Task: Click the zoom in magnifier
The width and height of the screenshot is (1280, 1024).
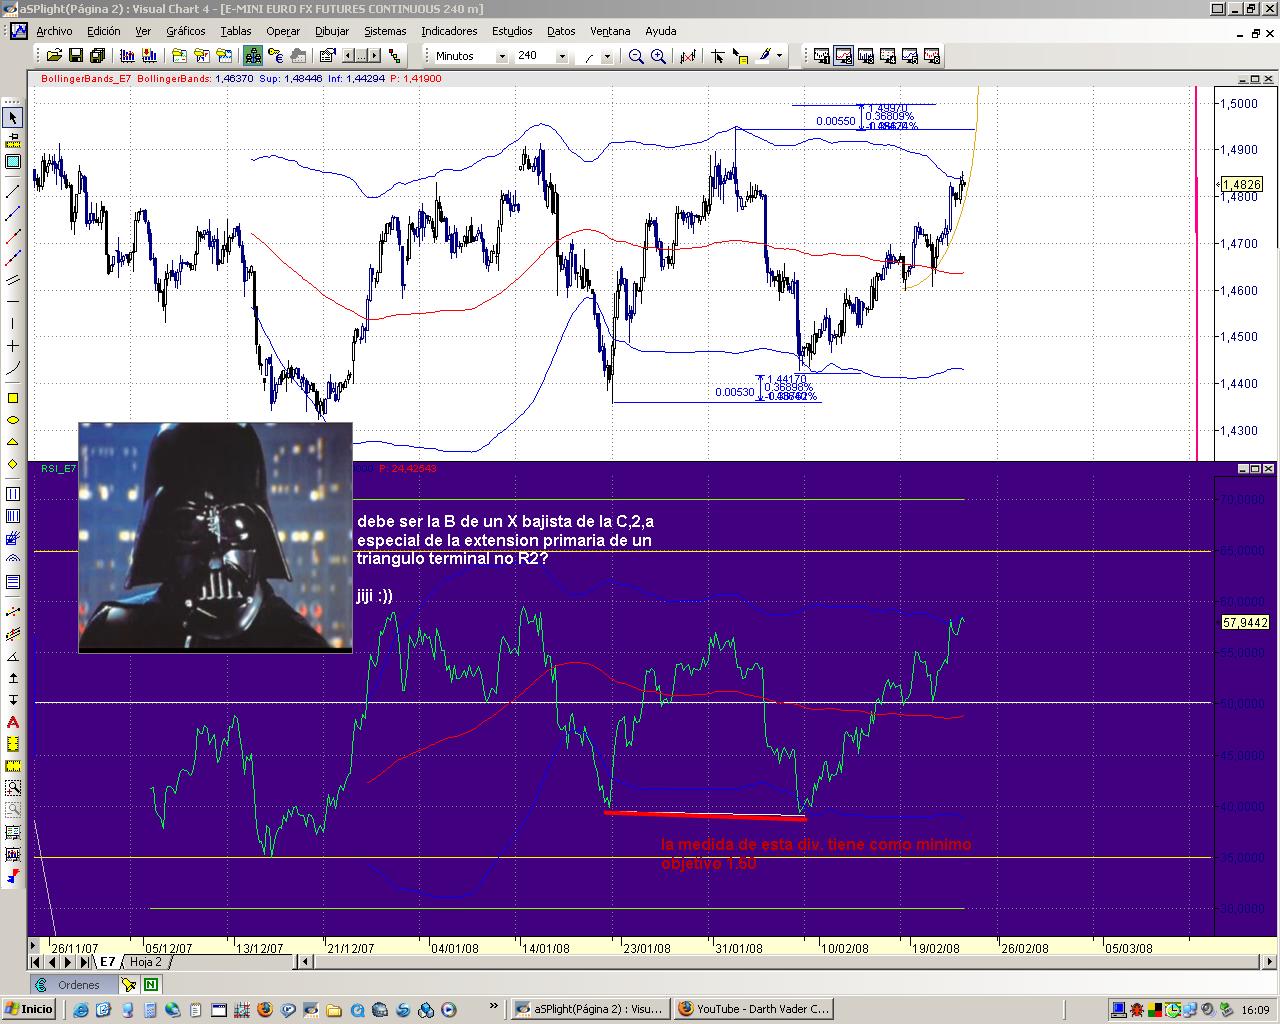Action: click(x=659, y=56)
